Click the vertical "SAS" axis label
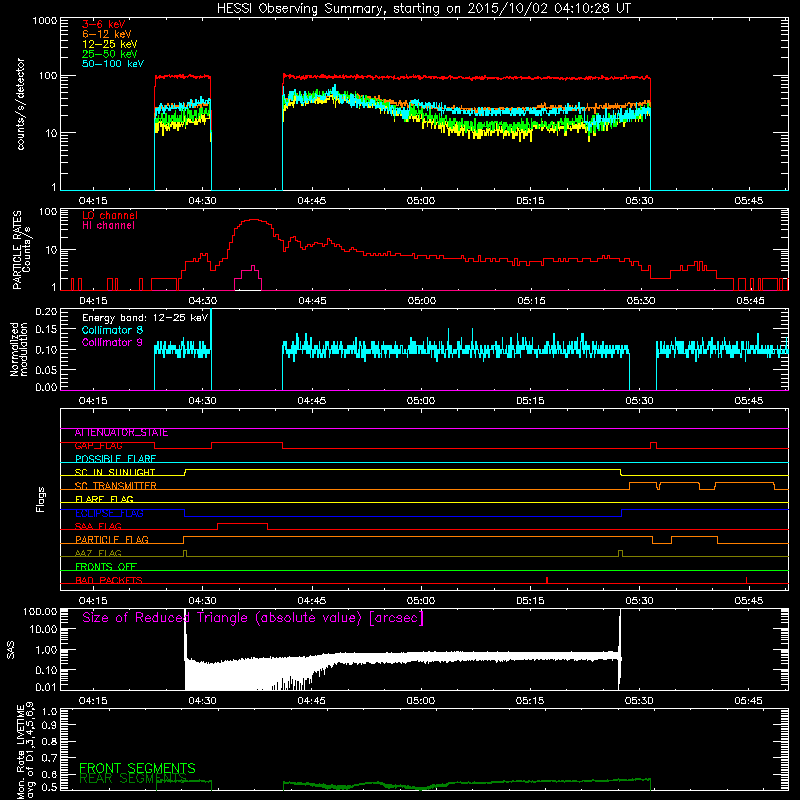Image resolution: width=800 pixels, height=800 pixels. [10, 650]
